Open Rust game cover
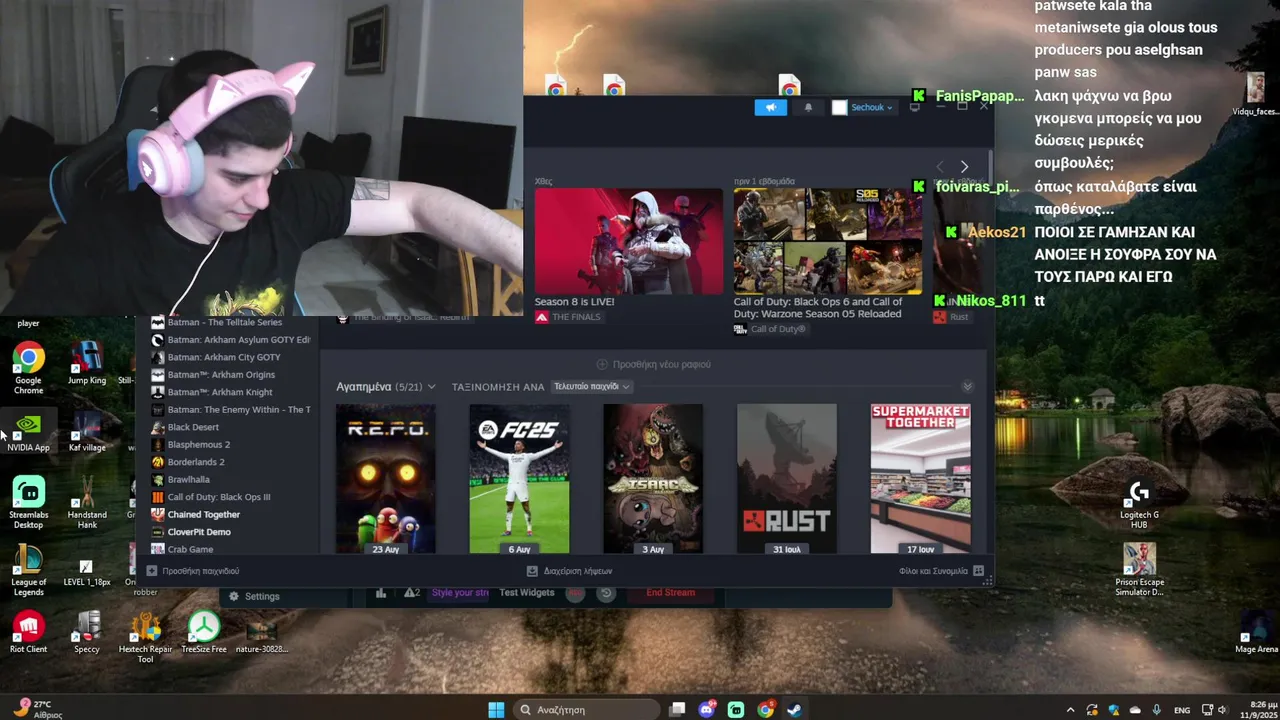1280x720 pixels. tap(787, 478)
